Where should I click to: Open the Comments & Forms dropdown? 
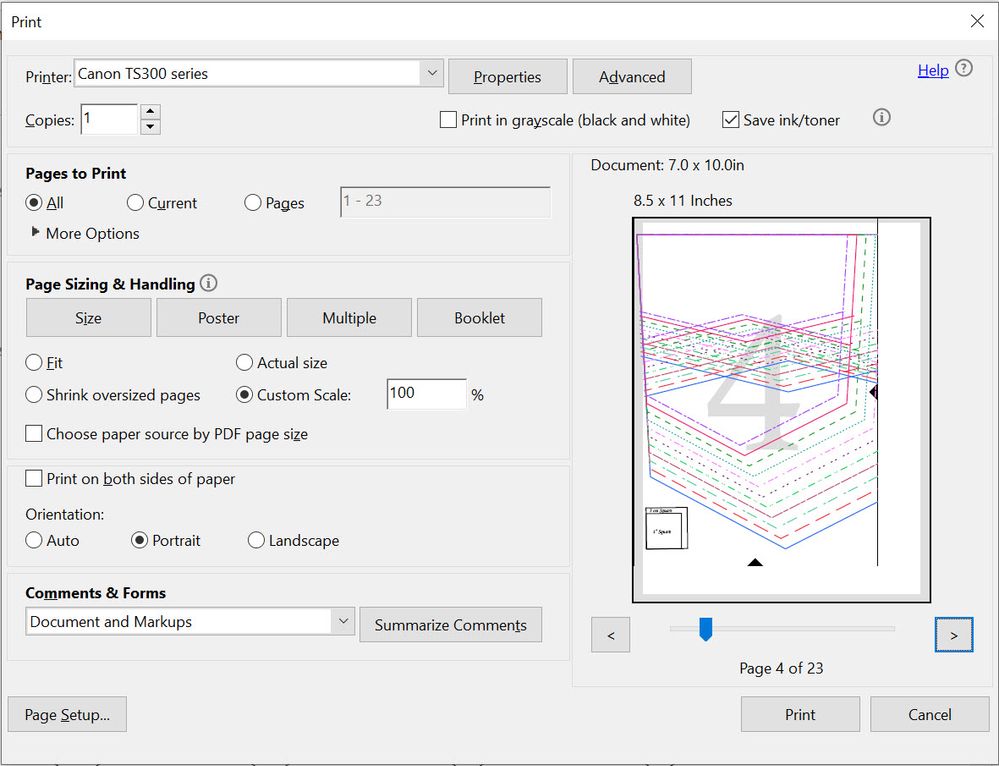[x=343, y=621]
